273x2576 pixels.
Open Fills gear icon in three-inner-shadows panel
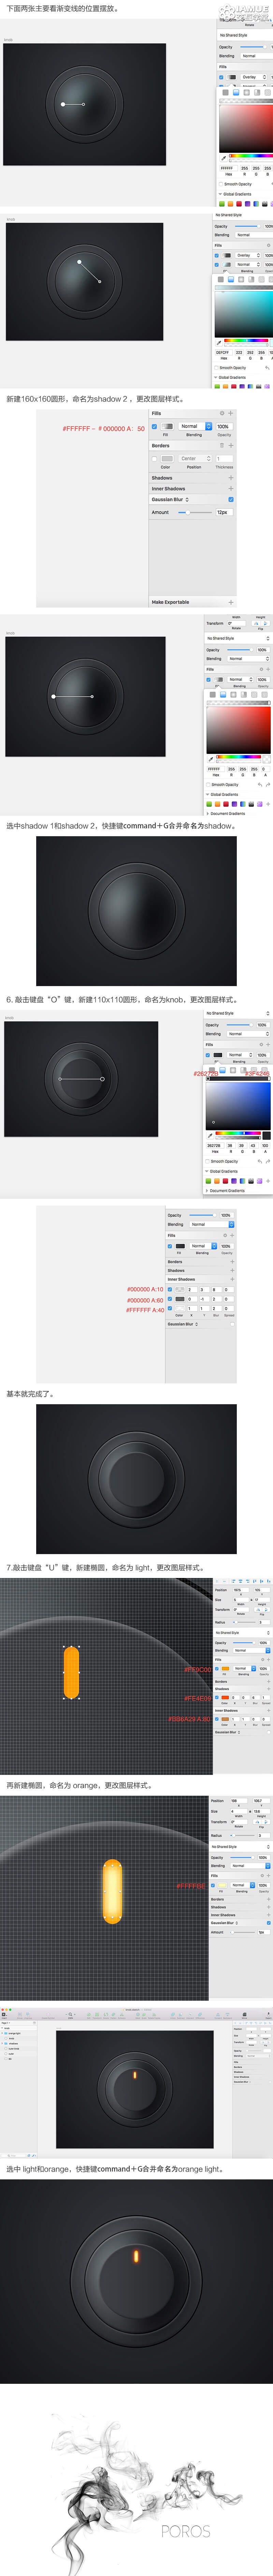[225, 1235]
